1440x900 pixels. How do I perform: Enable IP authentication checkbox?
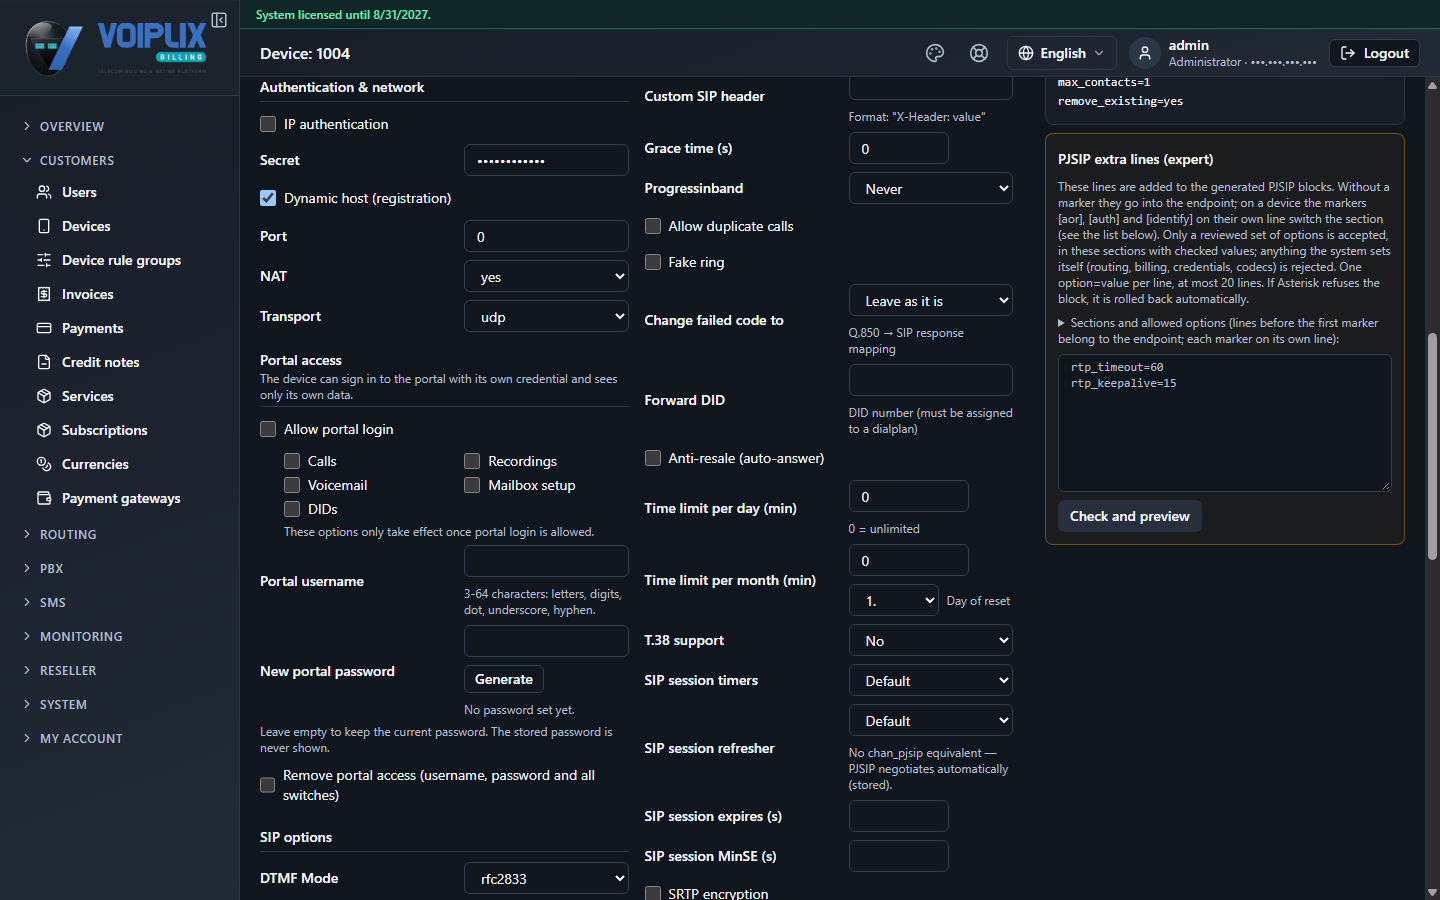[x=268, y=124]
